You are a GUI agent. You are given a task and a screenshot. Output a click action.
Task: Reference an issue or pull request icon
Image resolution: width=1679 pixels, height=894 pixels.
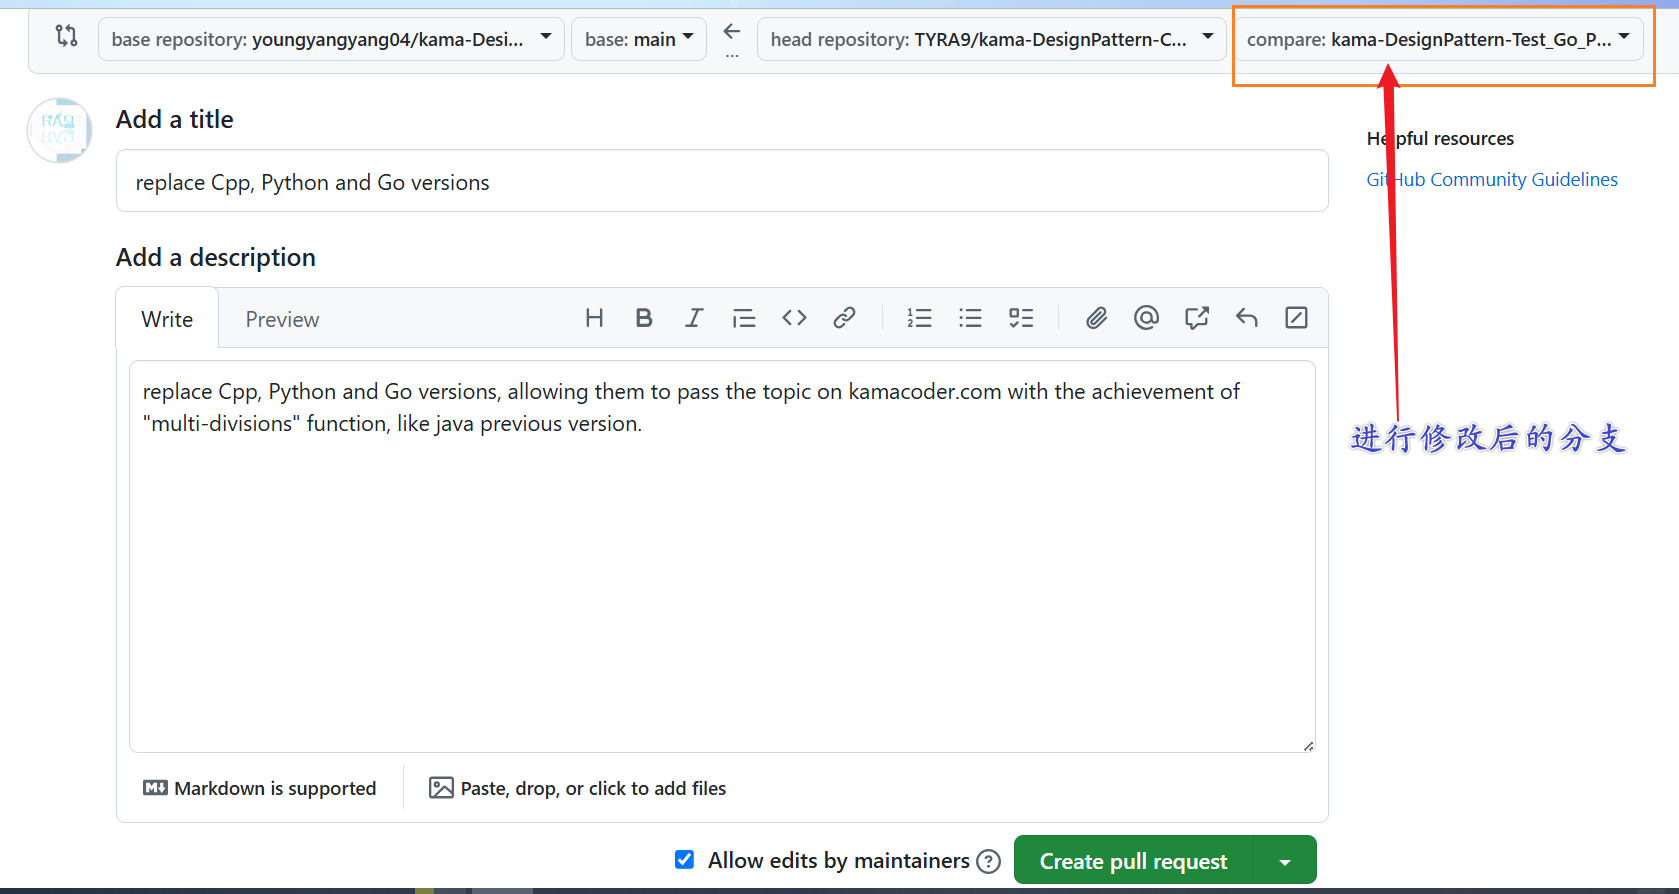coord(1197,318)
